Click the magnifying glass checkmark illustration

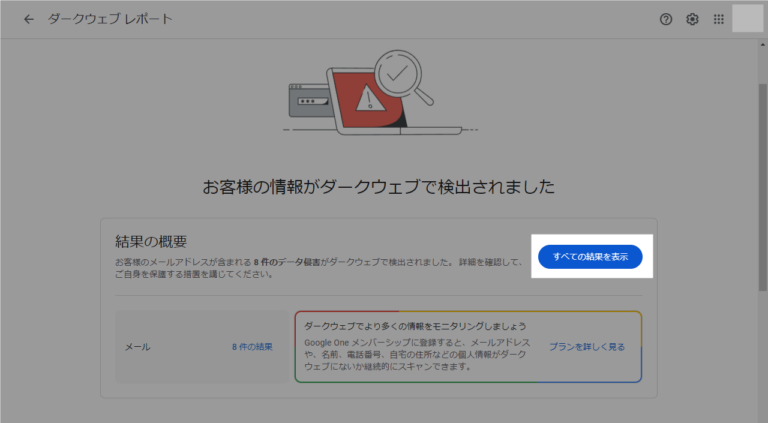coord(403,77)
